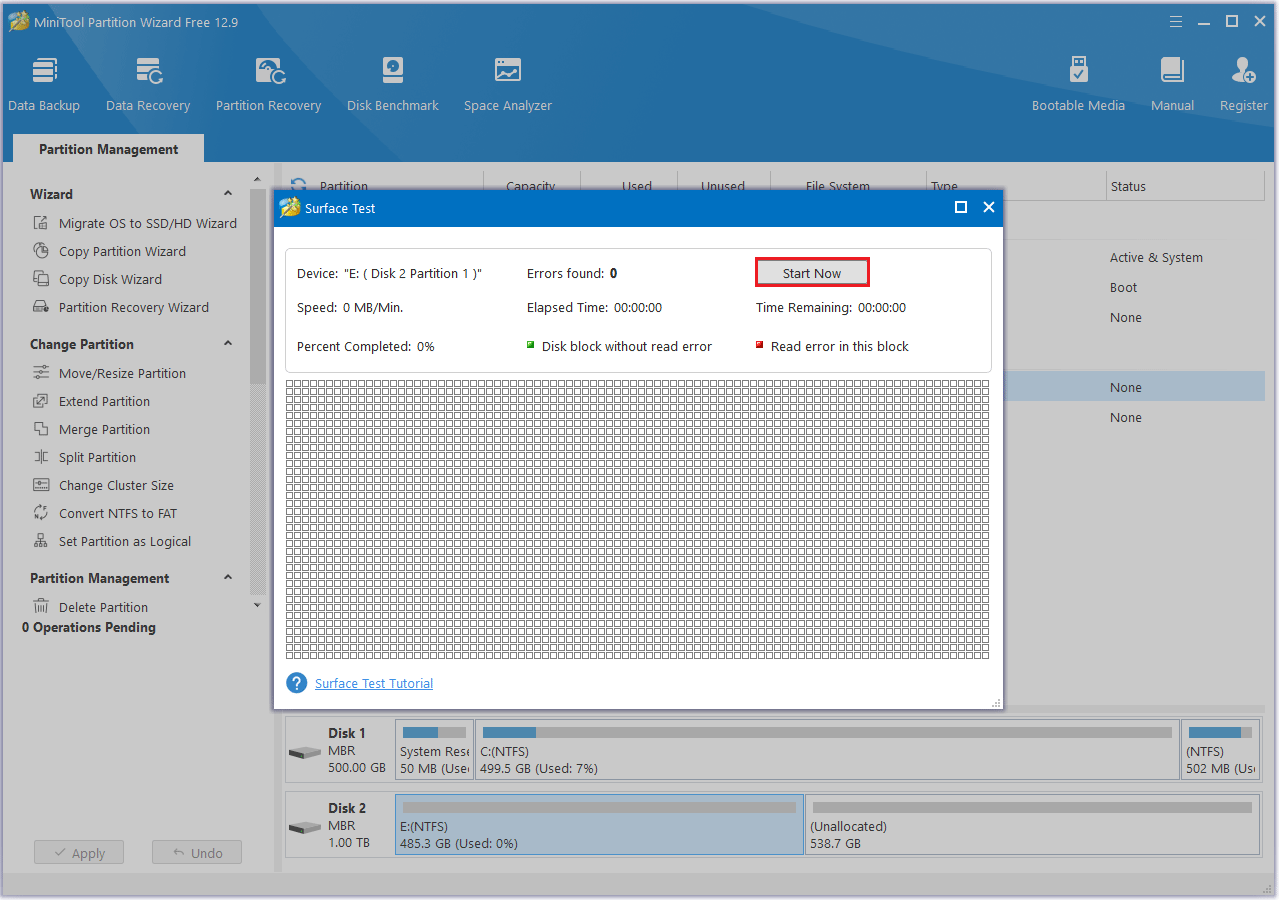Image resolution: width=1280 pixels, height=900 pixels.
Task: Click the File System column header
Action: (838, 186)
